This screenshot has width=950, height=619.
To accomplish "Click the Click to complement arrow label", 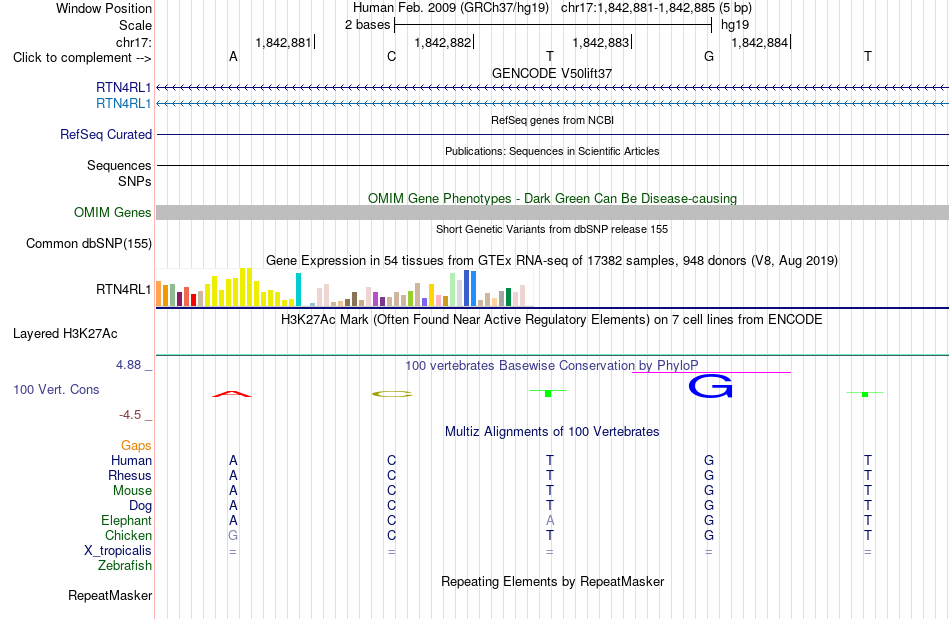I will coord(82,58).
